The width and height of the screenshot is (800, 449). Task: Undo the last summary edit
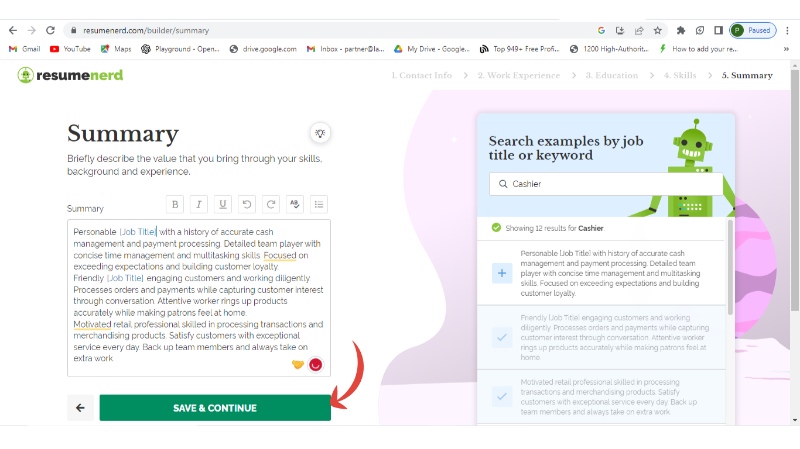pos(247,204)
